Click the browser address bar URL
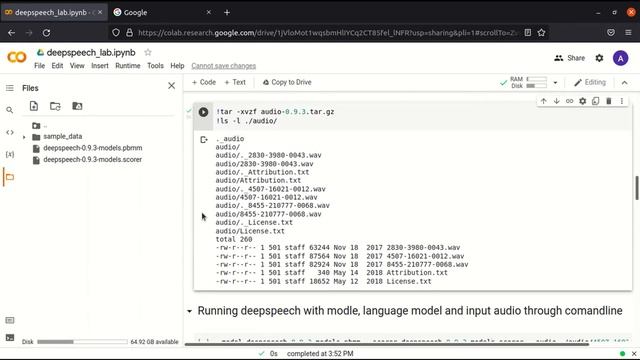 pyautogui.click(x=329, y=33)
